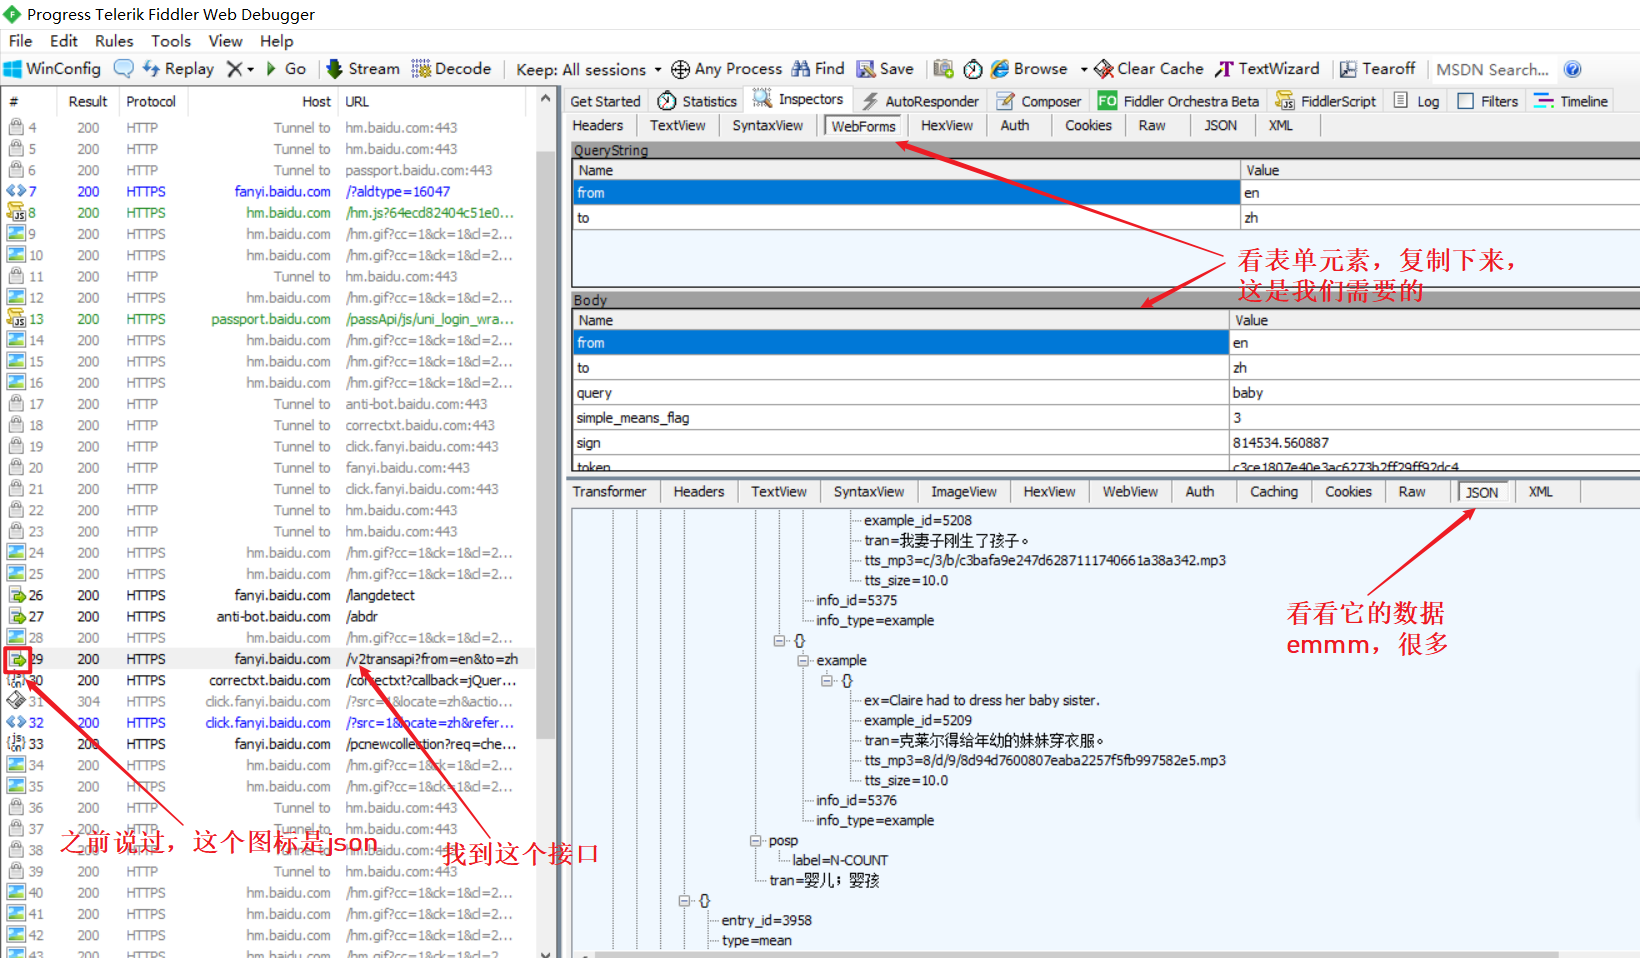The width and height of the screenshot is (1640, 958).
Task: Select the query row in Body table
Action: [x=1105, y=393]
